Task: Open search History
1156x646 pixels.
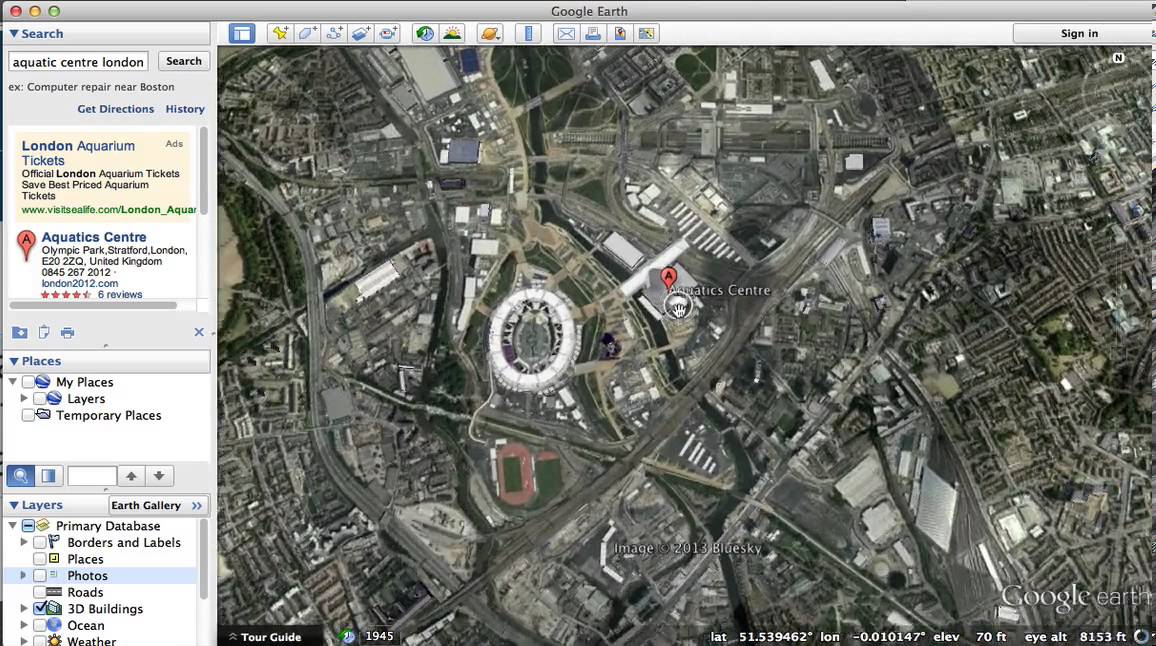Action: pyautogui.click(x=185, y=109)
